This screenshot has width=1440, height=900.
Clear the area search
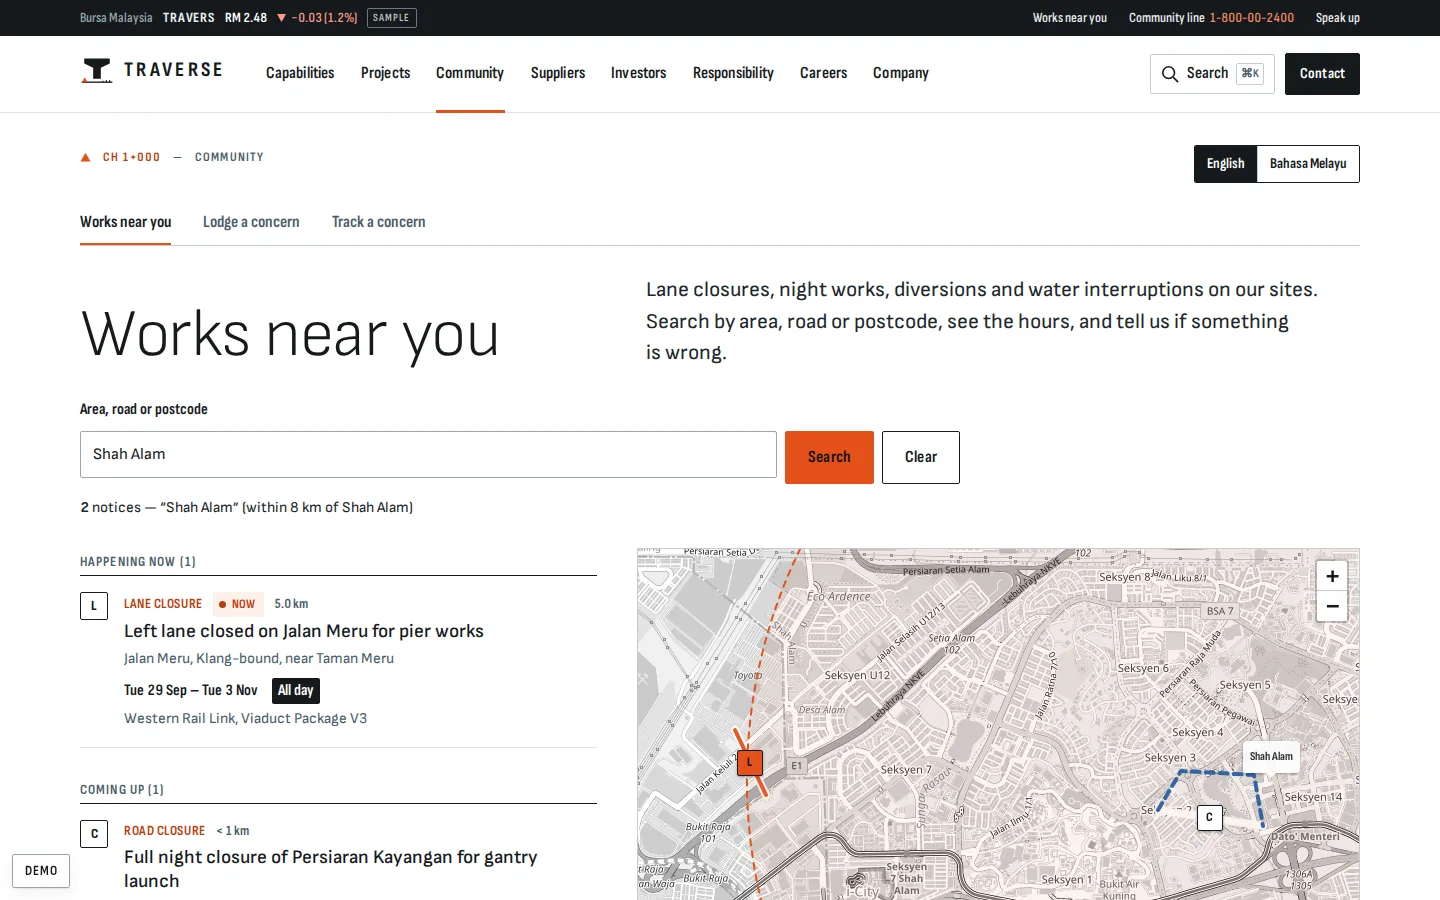click(921, 457)
